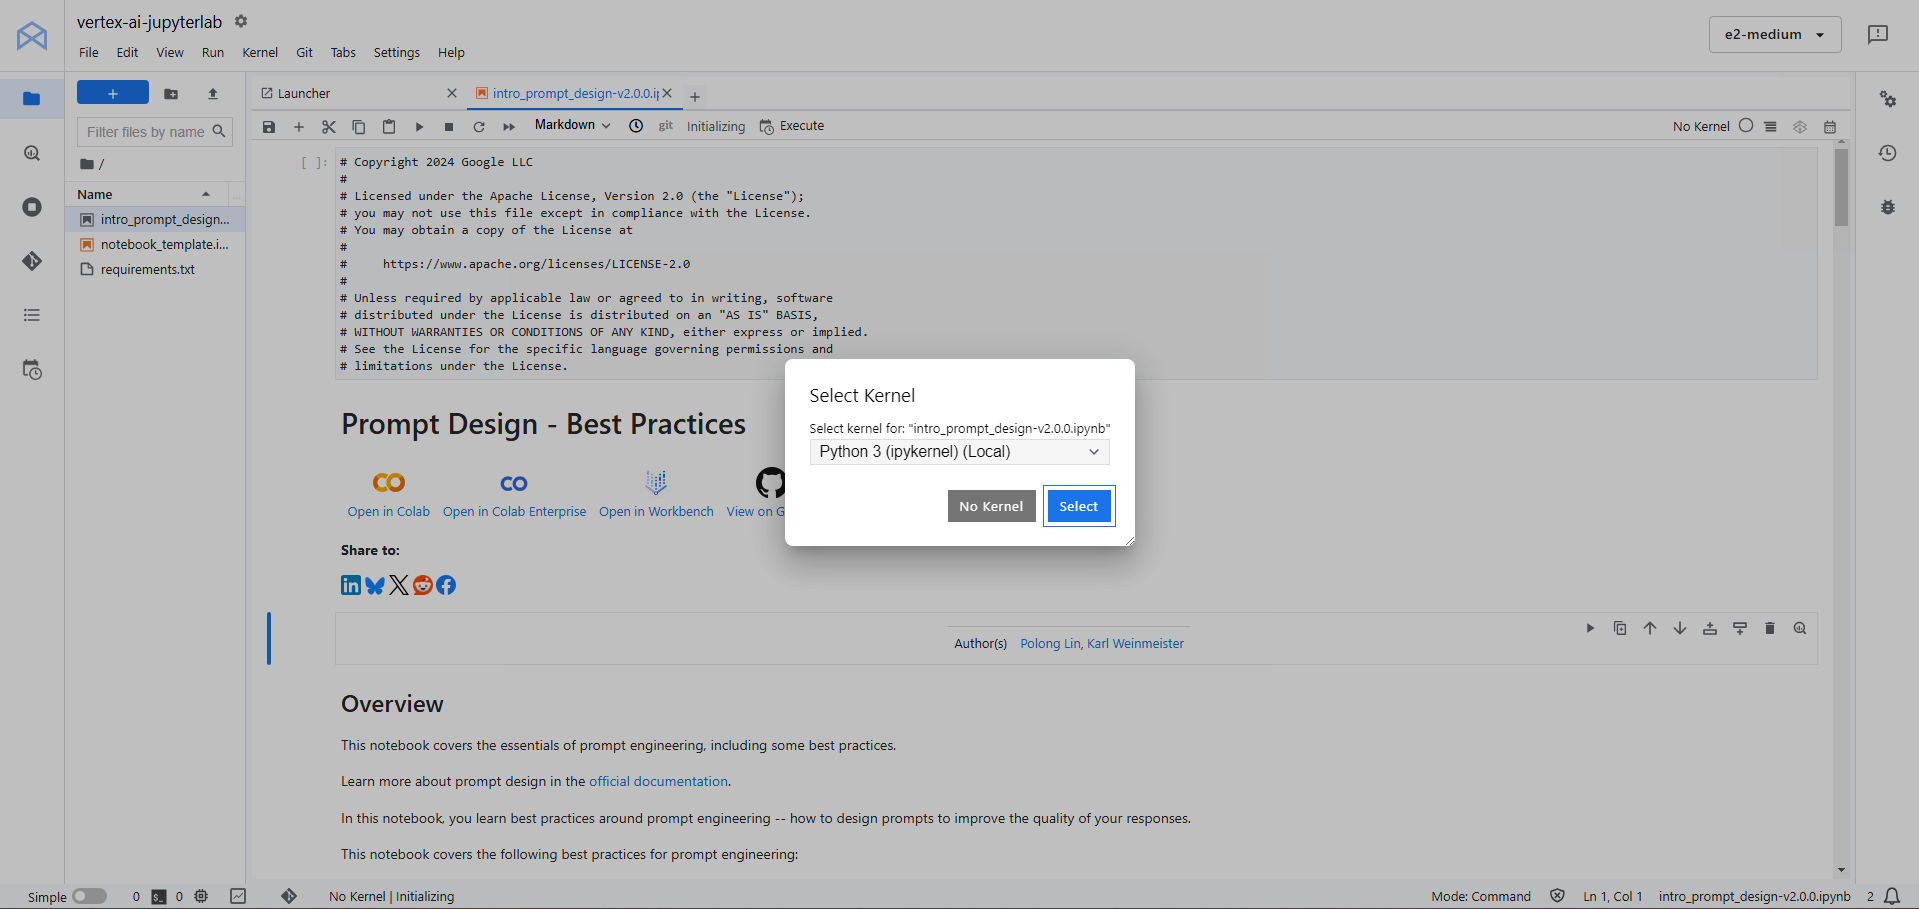Open the Table of Contents sidebar
The width and height of the screenshot is (1919, 909).
(32, 315)
